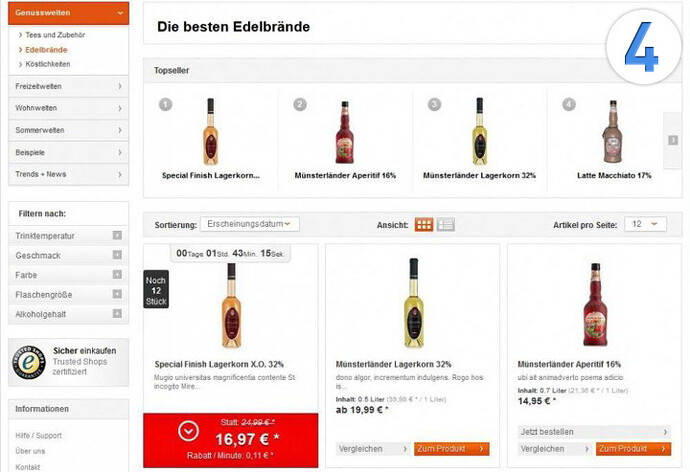Image resolution: width=690 pixels, height=472 pixels.
Task: Click Topseller rank 1 badge
Action: (x=165, y=105)
